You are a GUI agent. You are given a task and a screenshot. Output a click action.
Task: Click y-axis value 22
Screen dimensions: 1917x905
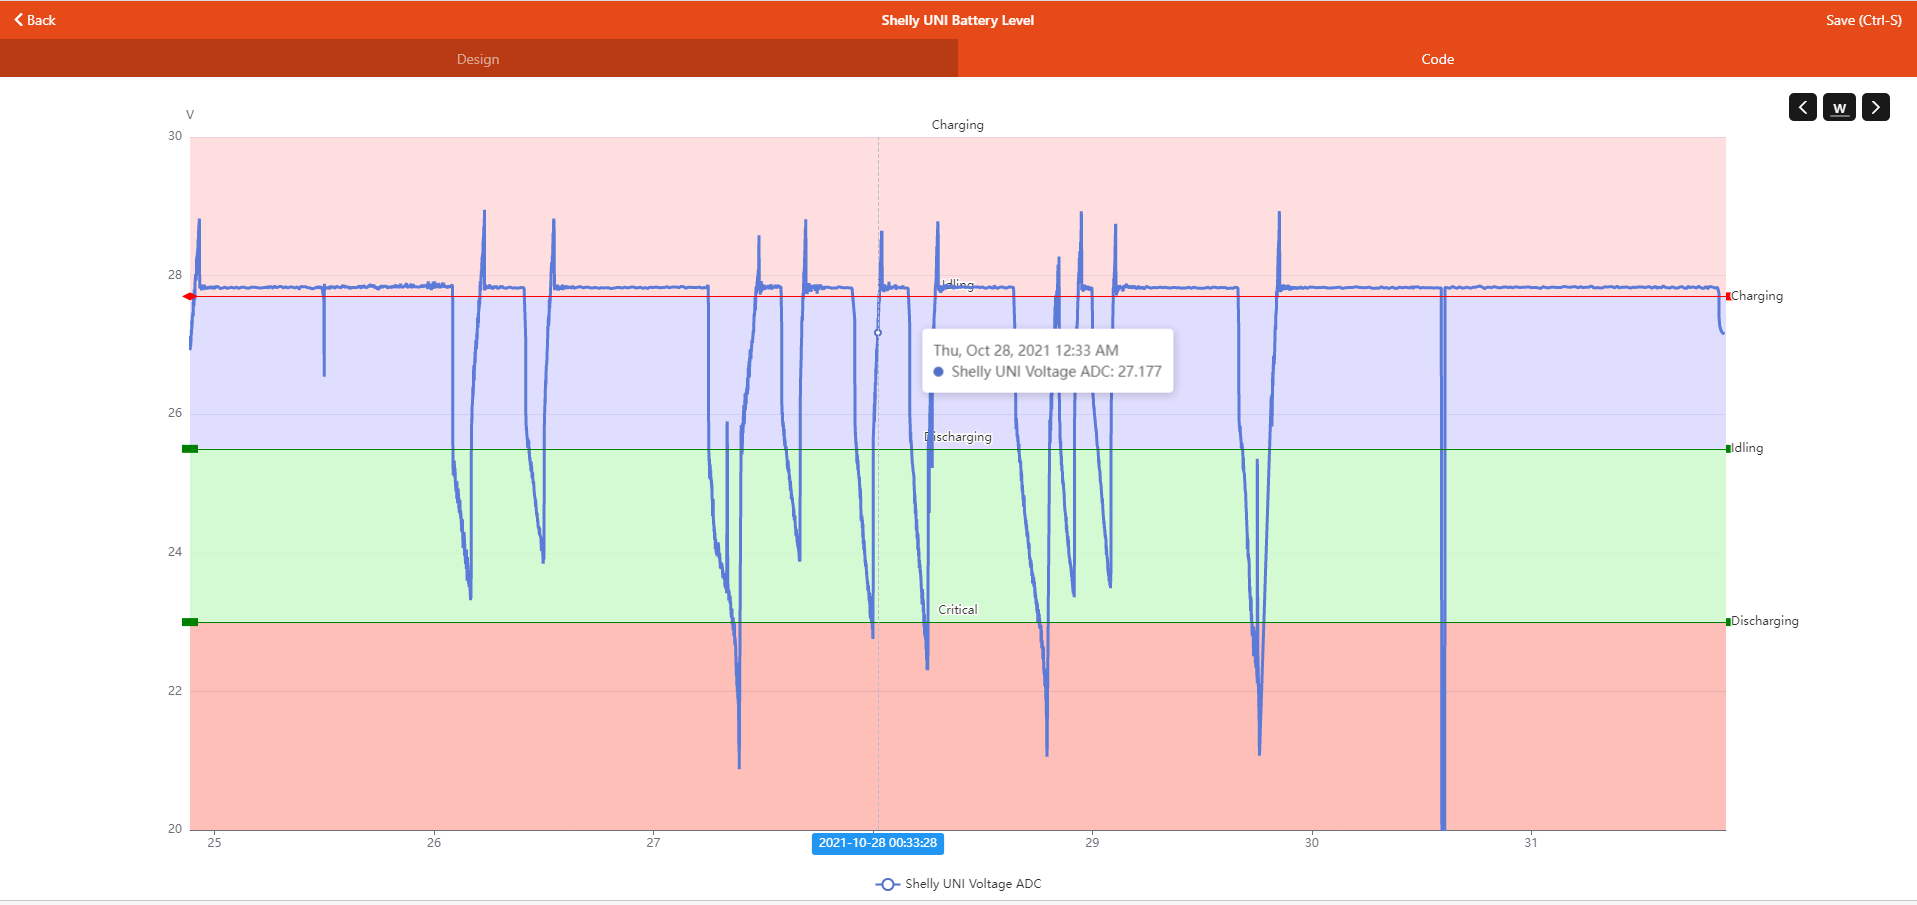tap(175, 691)
